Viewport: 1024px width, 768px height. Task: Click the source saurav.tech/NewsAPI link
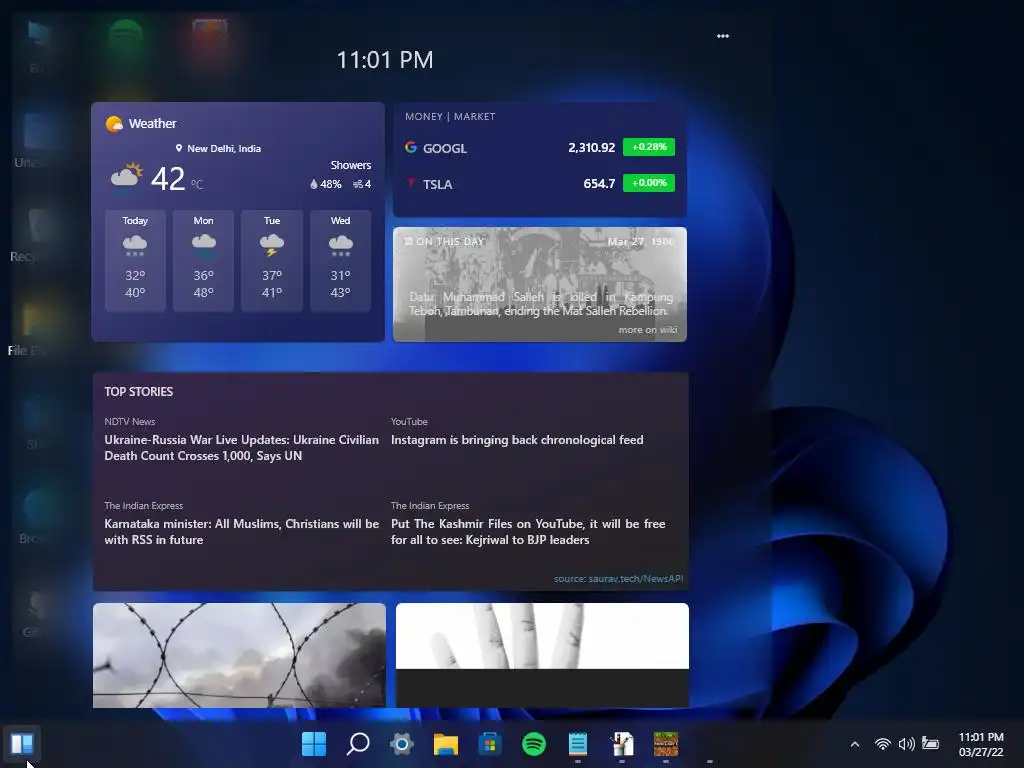pos(618,579)
